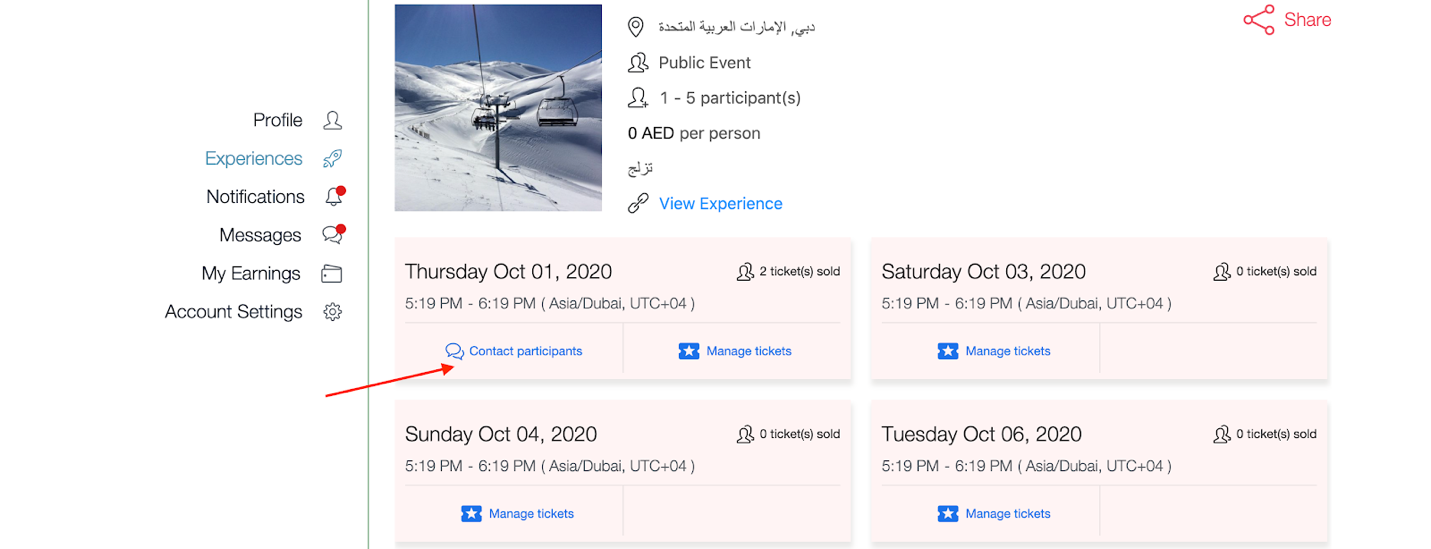Manage tickets for Tuesday Oct 06, 2020

click(x=995, y=514)
